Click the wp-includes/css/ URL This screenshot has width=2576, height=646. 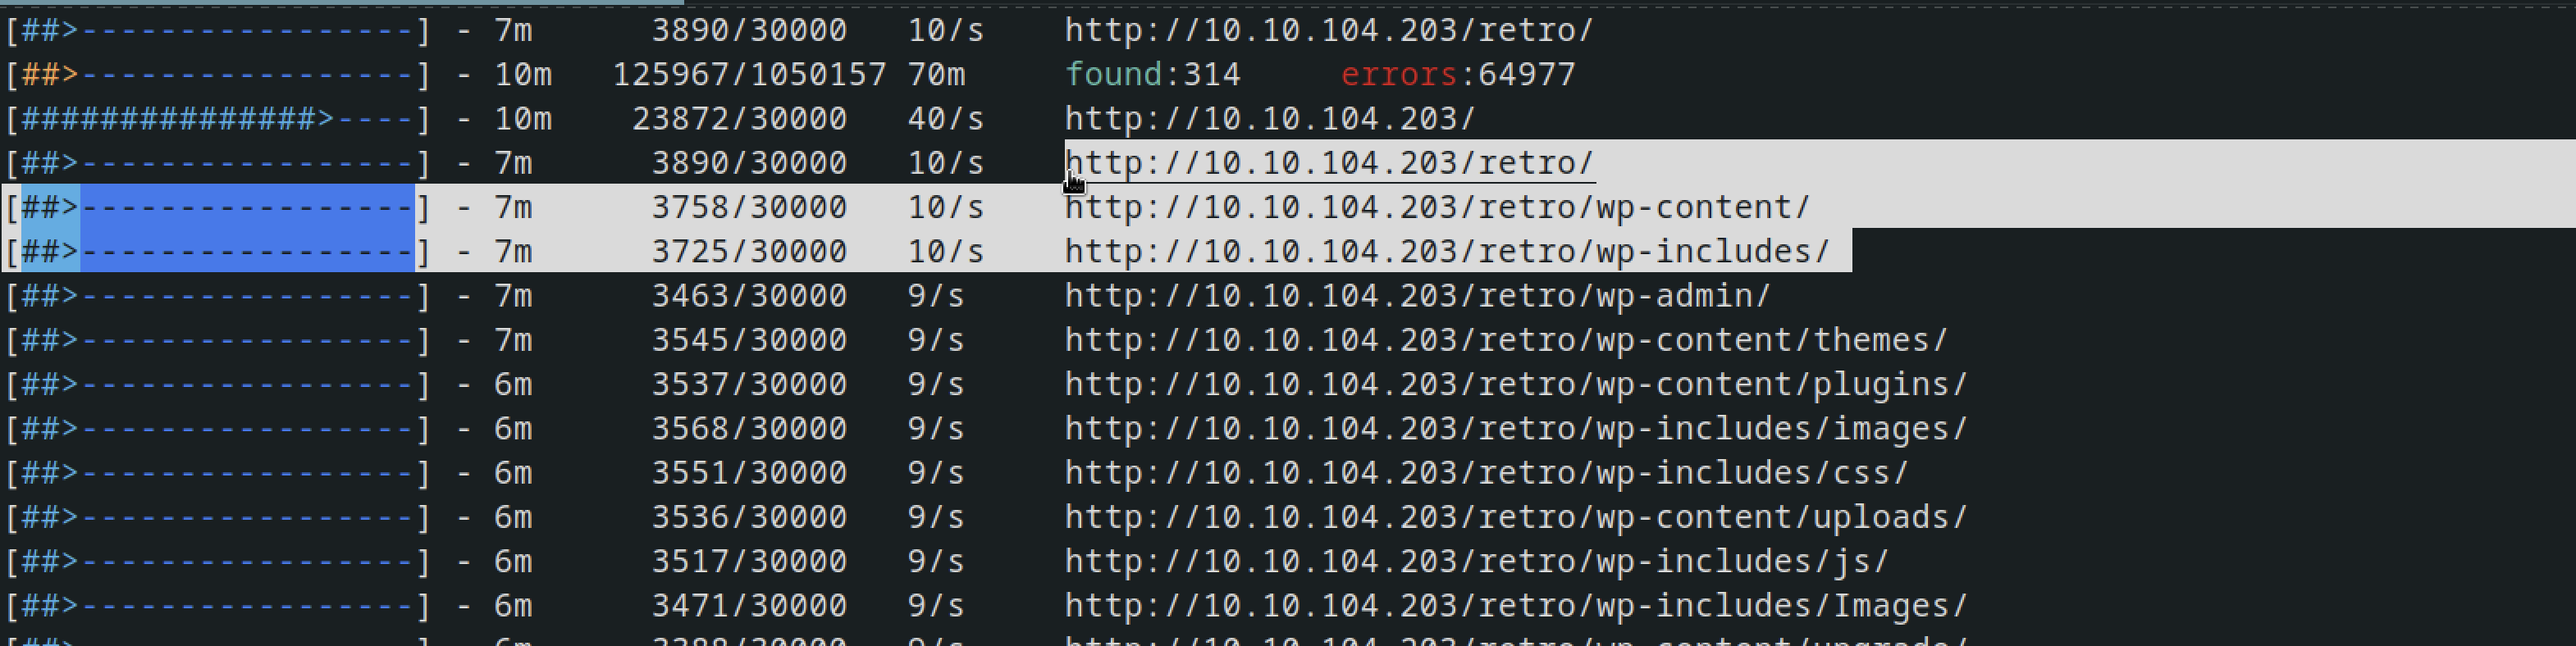[x=1486, y=473]
